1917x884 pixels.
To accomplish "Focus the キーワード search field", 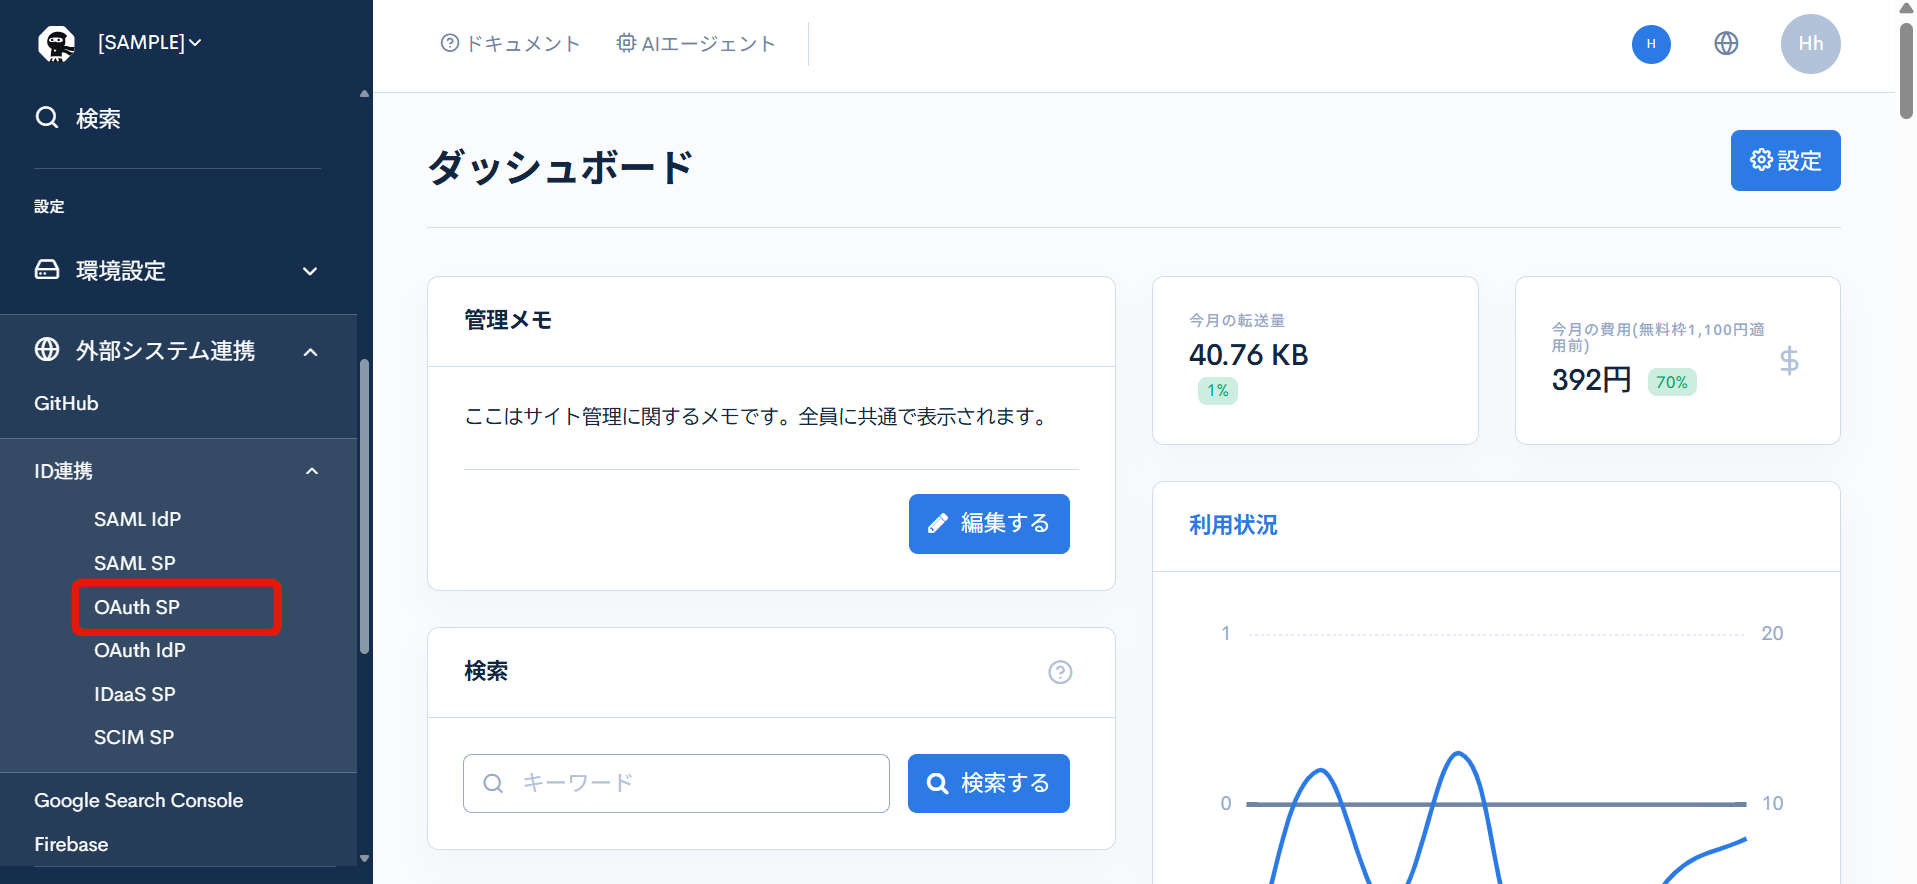I will click(676, 783).
